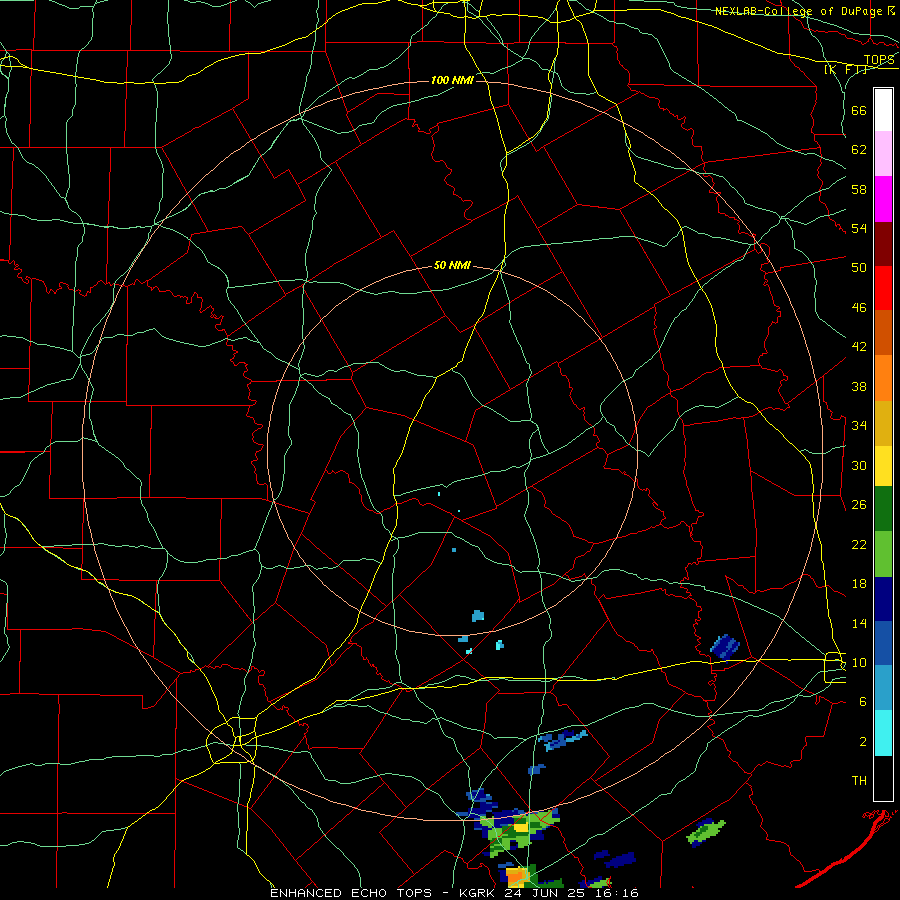Click the legend value 50
Screen dimensions: 900x900
pos(859,267)
